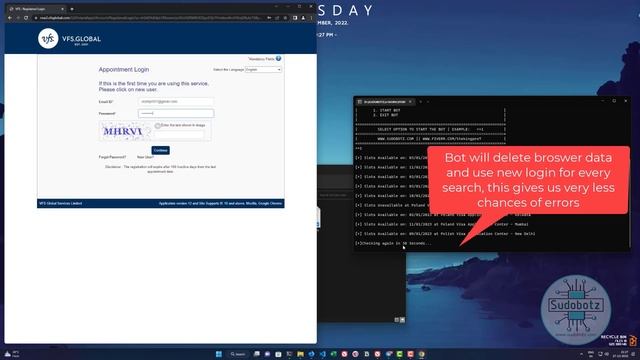This screenshot has height=360, width=640.
Task: Open File Explorer from the taskbar
Action: click(x=300, y=354)
